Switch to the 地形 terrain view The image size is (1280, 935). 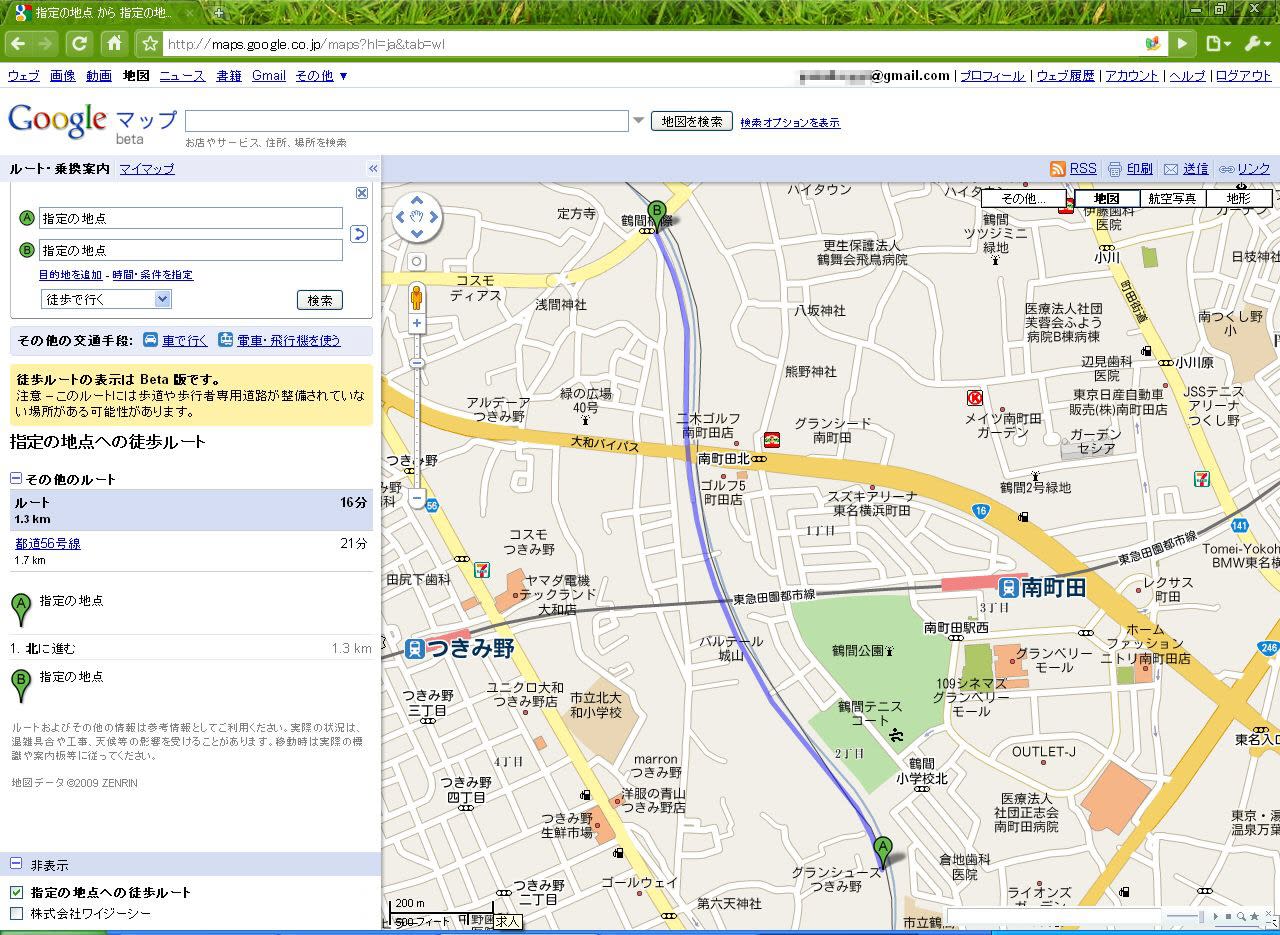click(x=1238, y=198)
